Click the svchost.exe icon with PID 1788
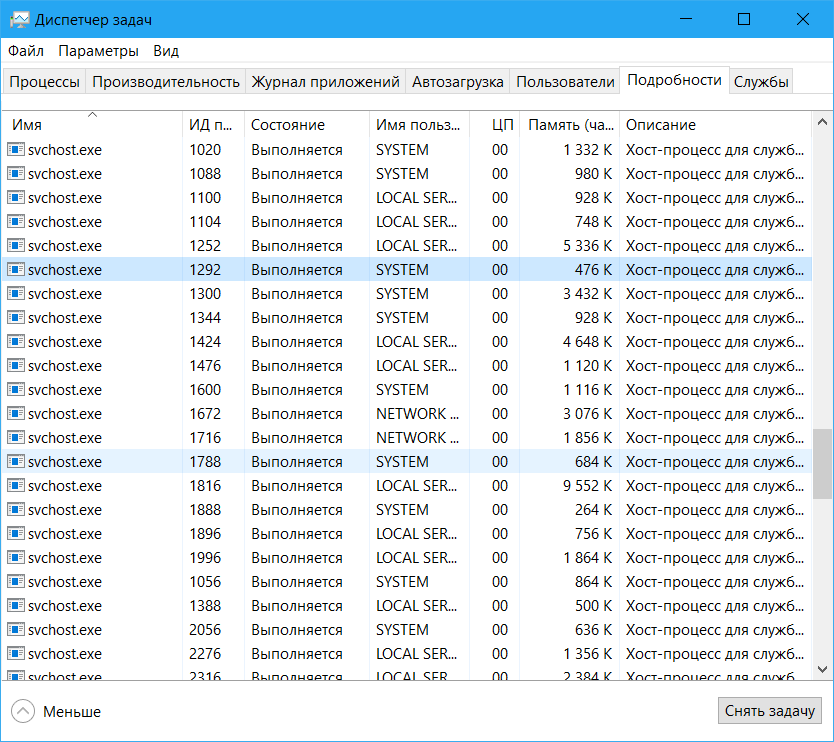 click(x=15, y=461)
